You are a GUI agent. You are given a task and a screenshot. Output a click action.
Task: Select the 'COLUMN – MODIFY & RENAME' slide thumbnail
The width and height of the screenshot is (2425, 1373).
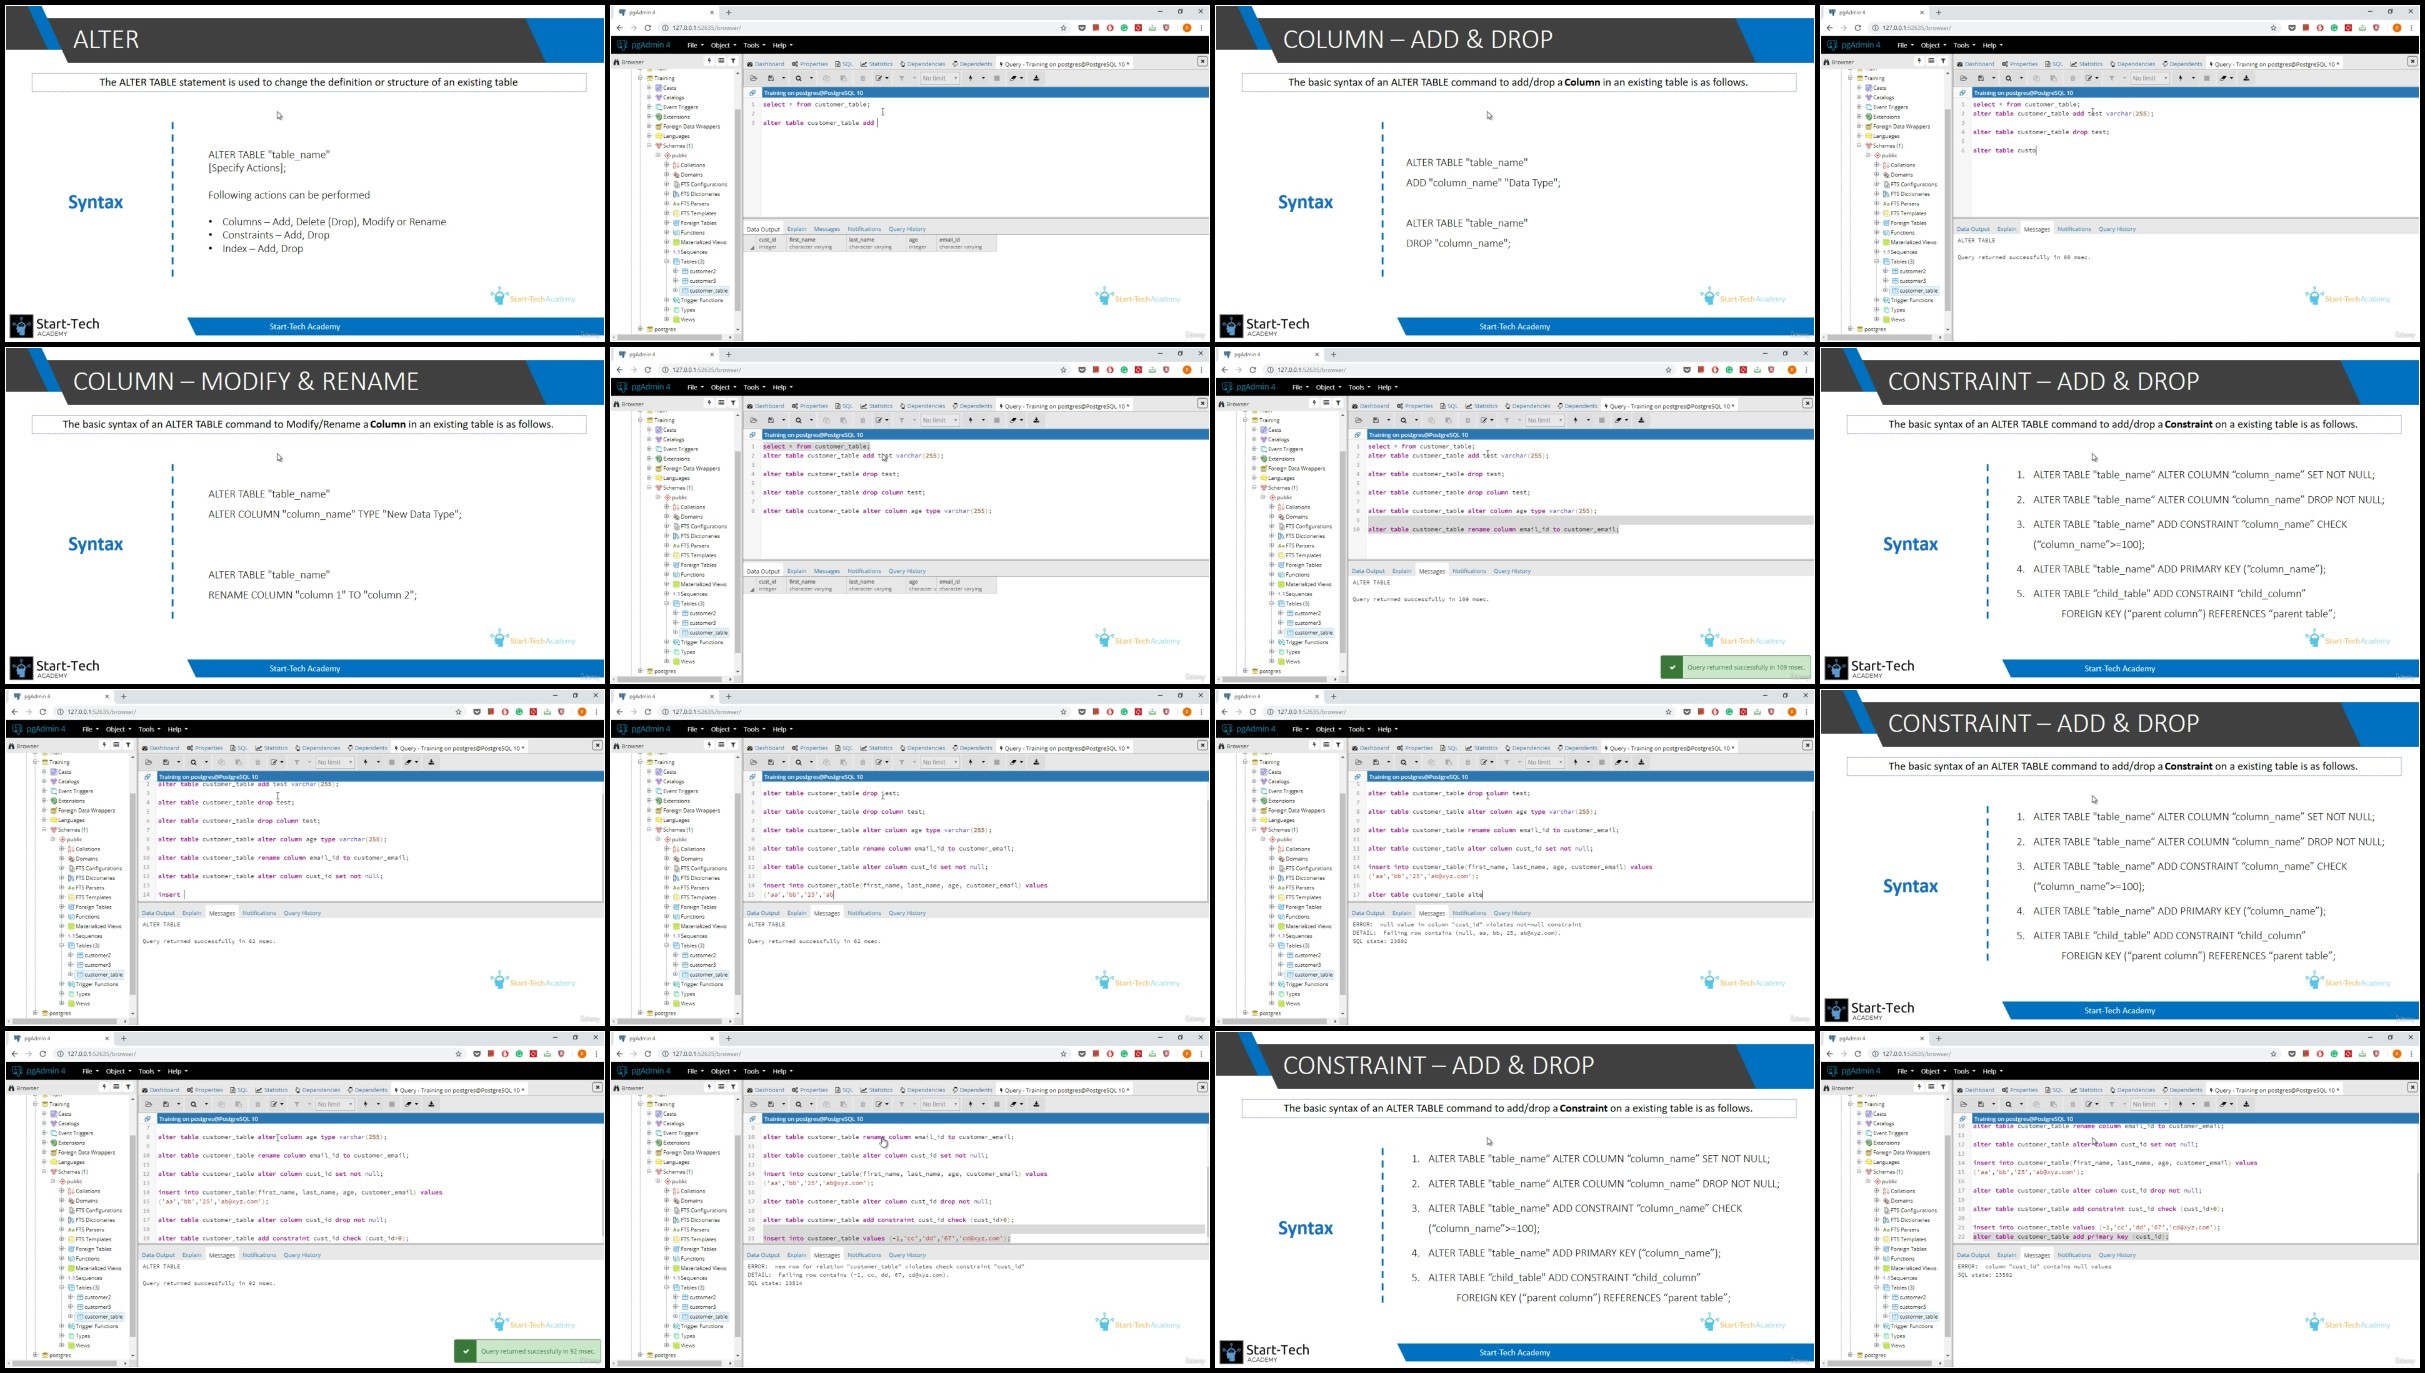[305, 514]
